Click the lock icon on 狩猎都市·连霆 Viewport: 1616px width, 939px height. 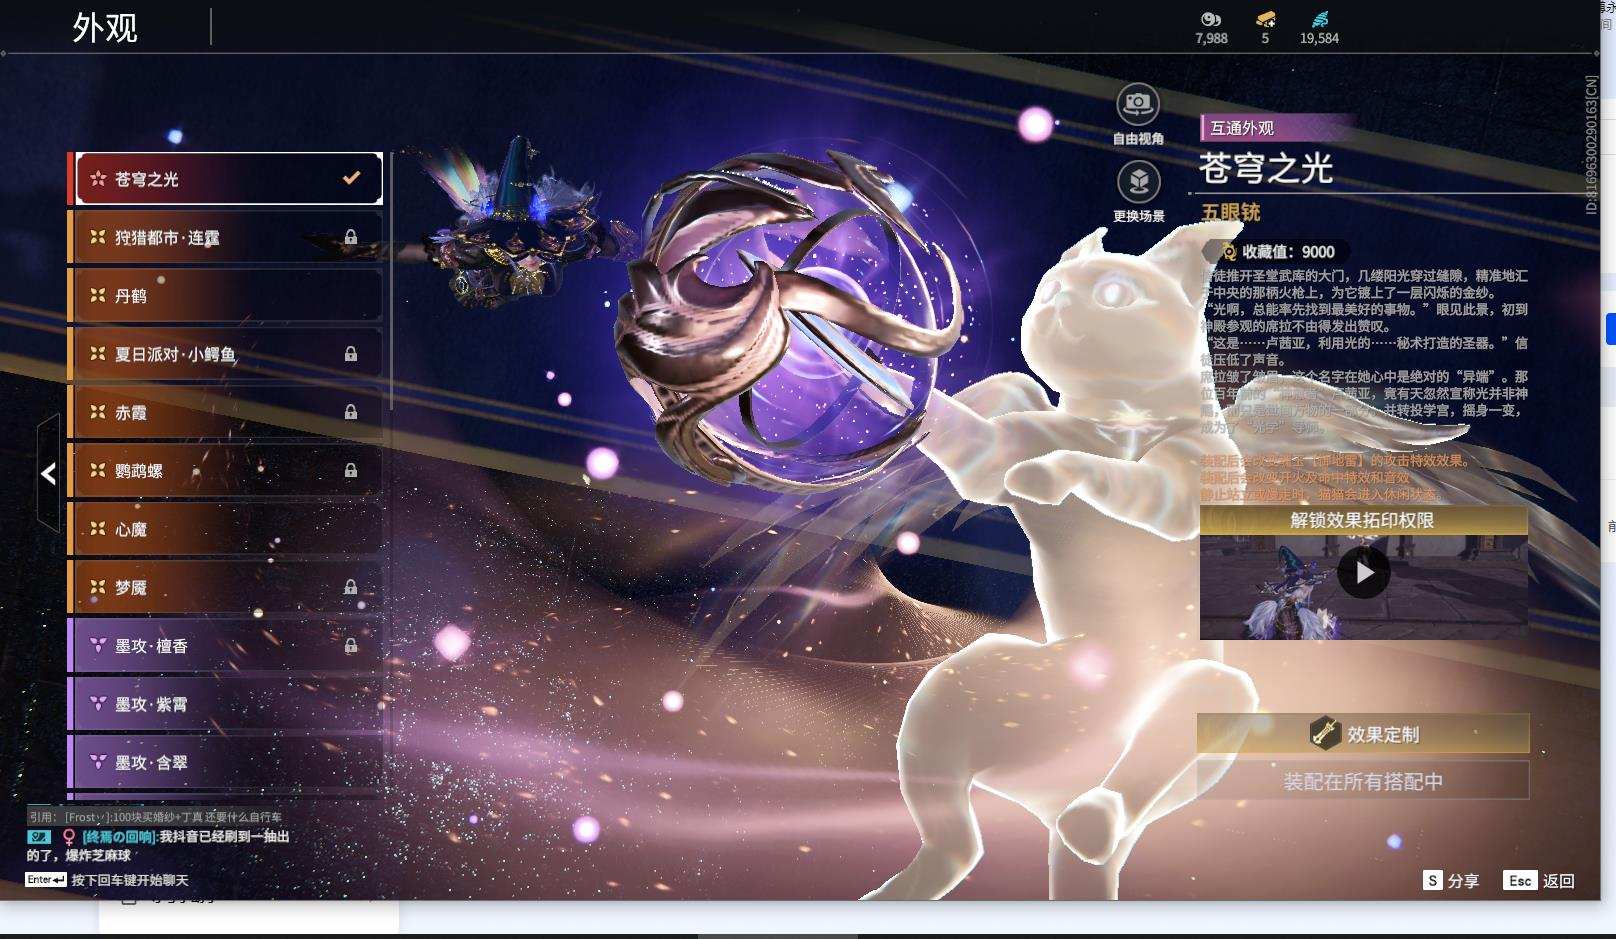351,237
